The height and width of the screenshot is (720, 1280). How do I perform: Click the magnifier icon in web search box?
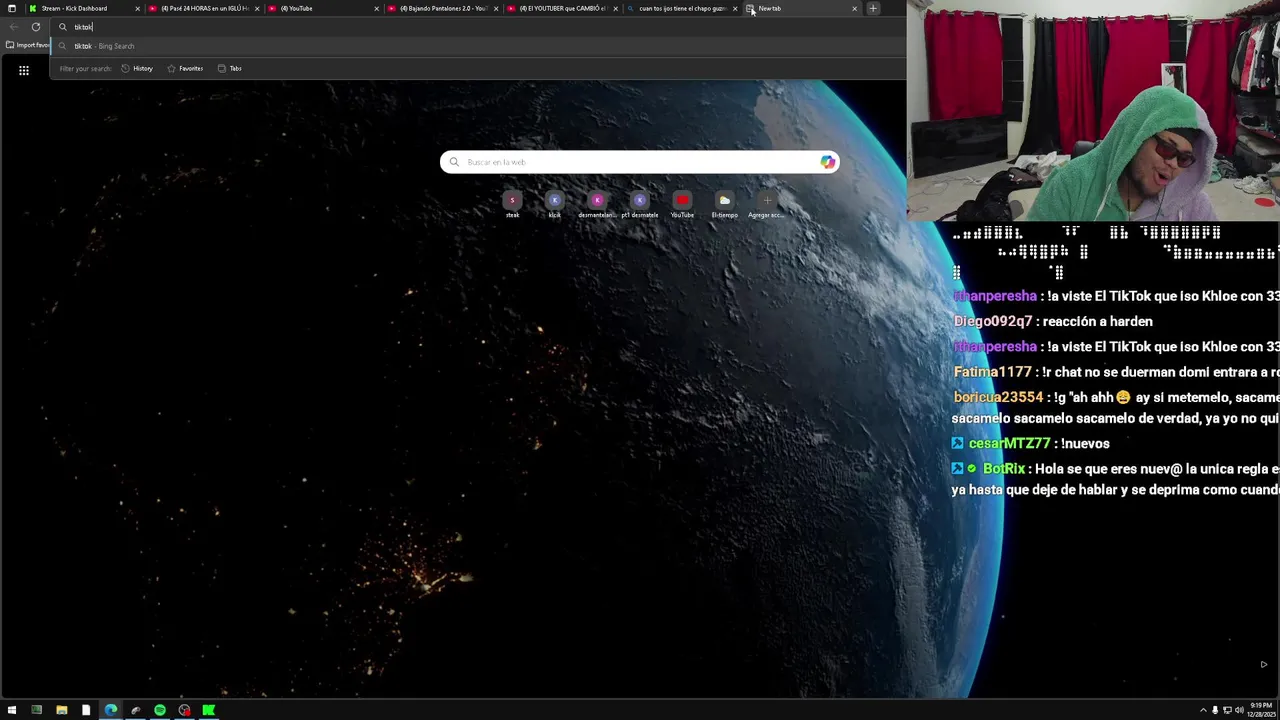[x=454, y=162]
